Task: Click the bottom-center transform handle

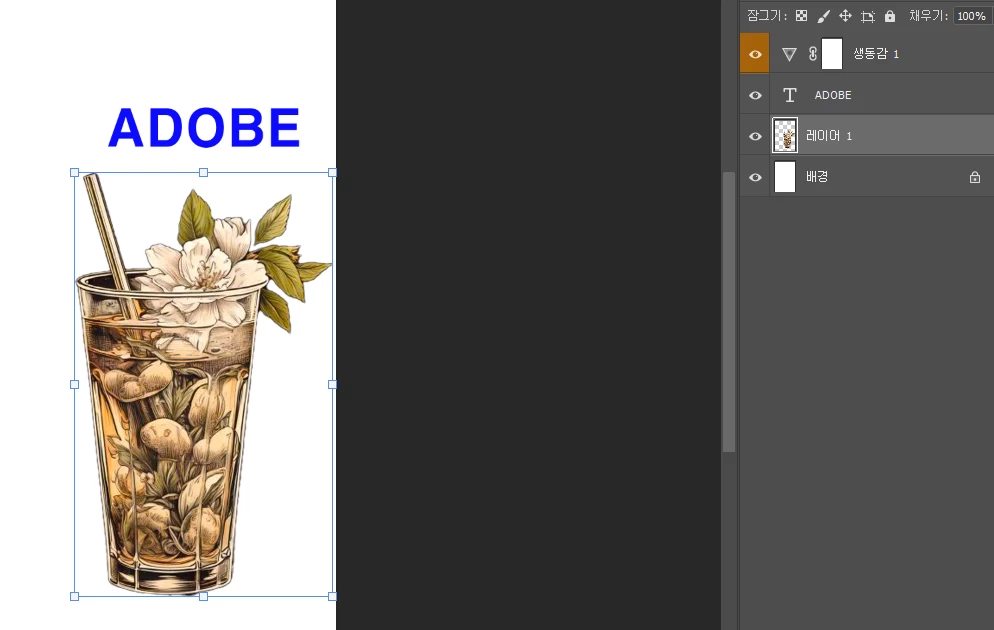Action: pyautogui.click(x=203, y=596)
